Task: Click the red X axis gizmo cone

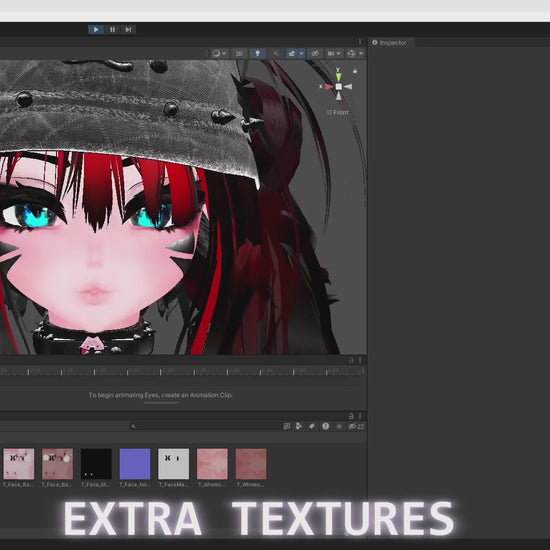Action: 329,86
